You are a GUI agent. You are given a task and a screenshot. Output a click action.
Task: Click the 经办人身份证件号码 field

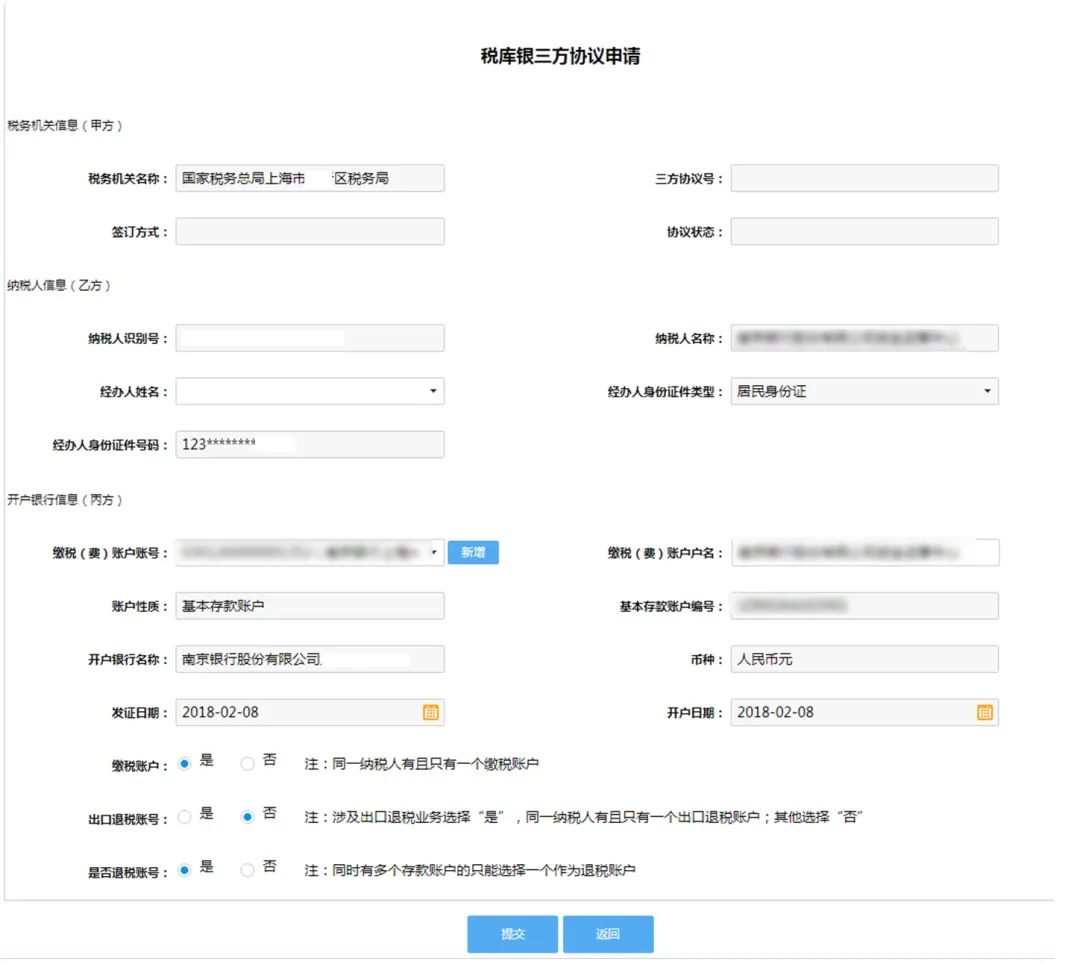click(310, 445)
